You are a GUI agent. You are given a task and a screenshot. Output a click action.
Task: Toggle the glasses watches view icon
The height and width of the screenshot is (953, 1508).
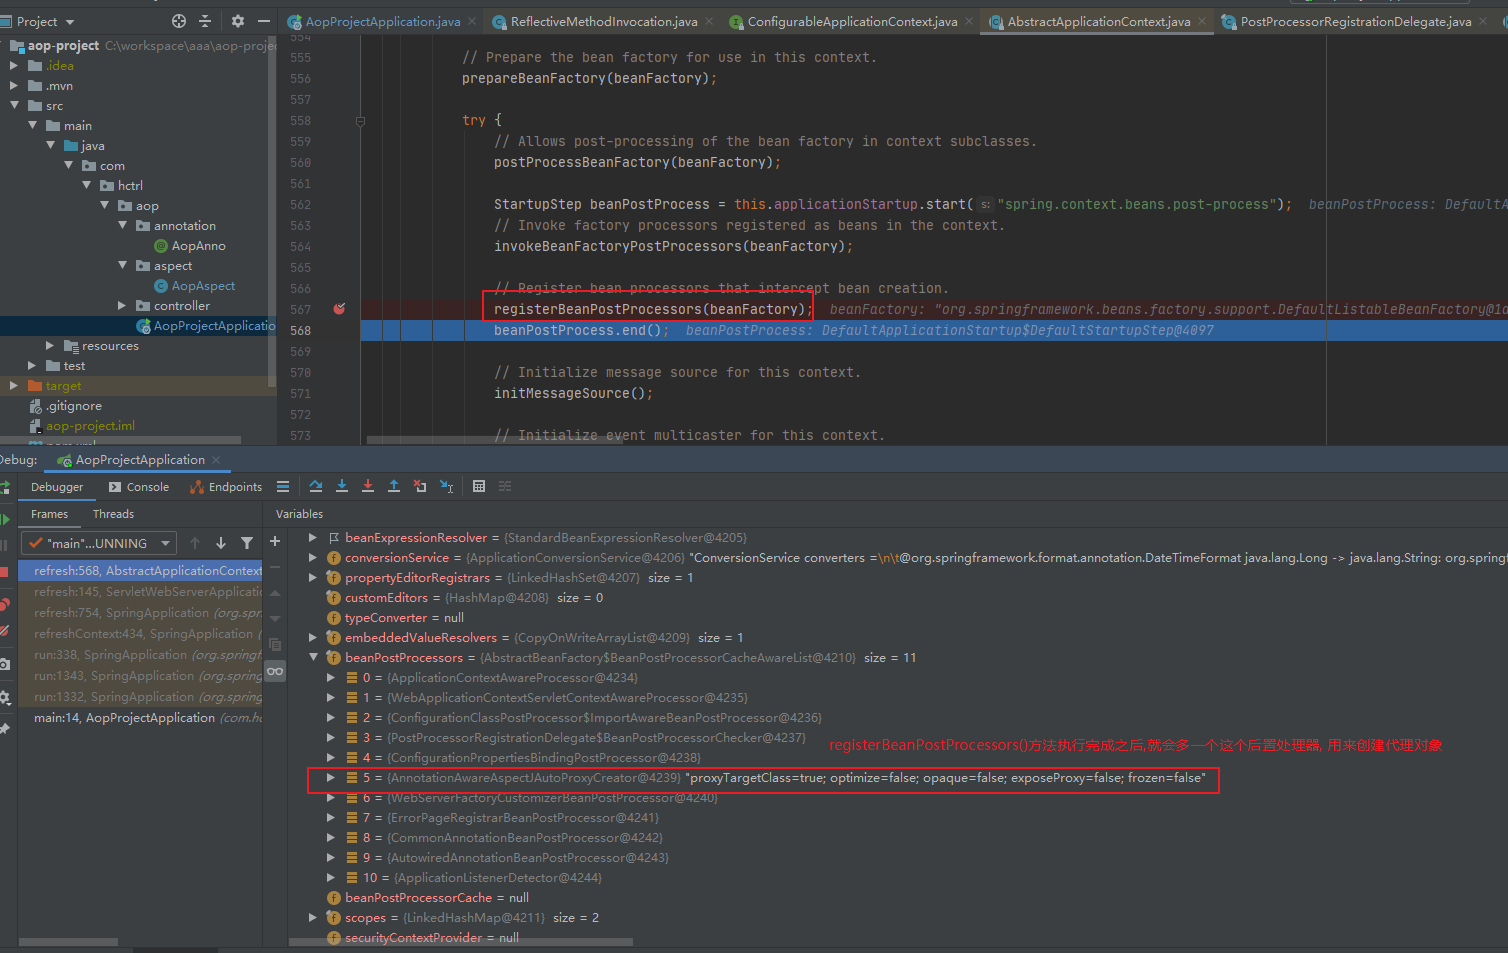[275, 671]
